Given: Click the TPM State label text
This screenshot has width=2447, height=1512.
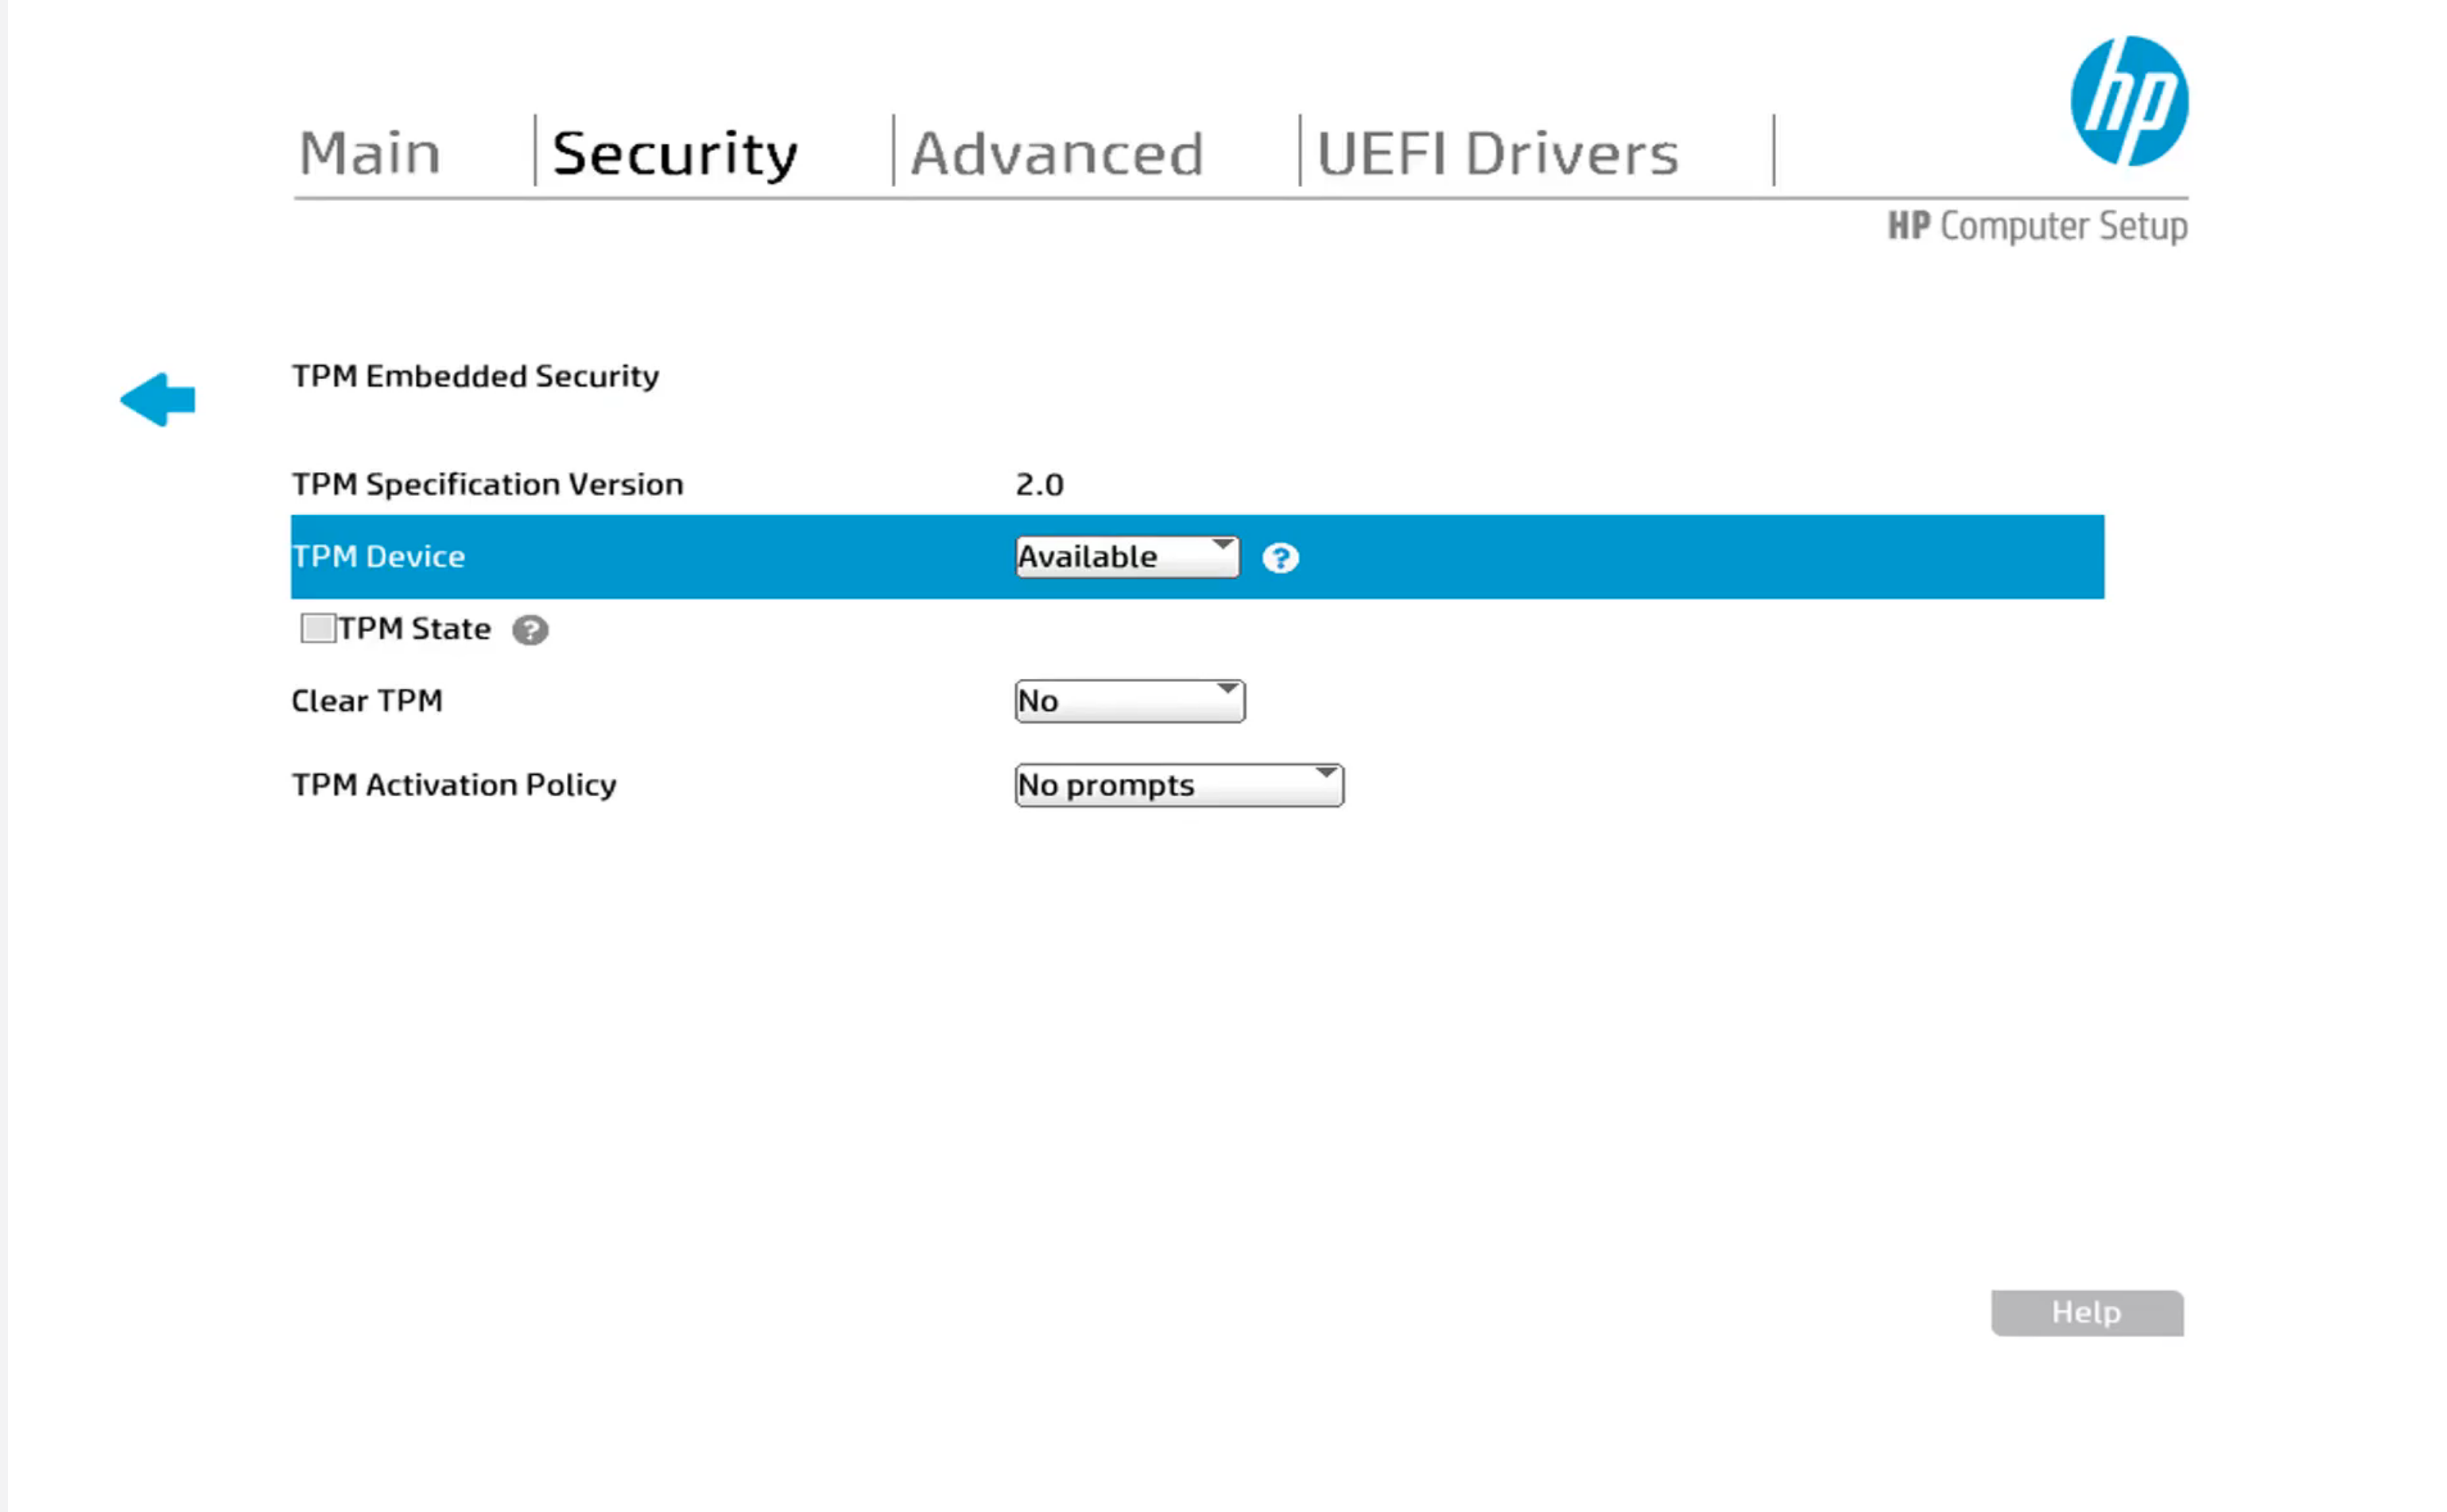Looking at the screenshot, I should point(414,629).
